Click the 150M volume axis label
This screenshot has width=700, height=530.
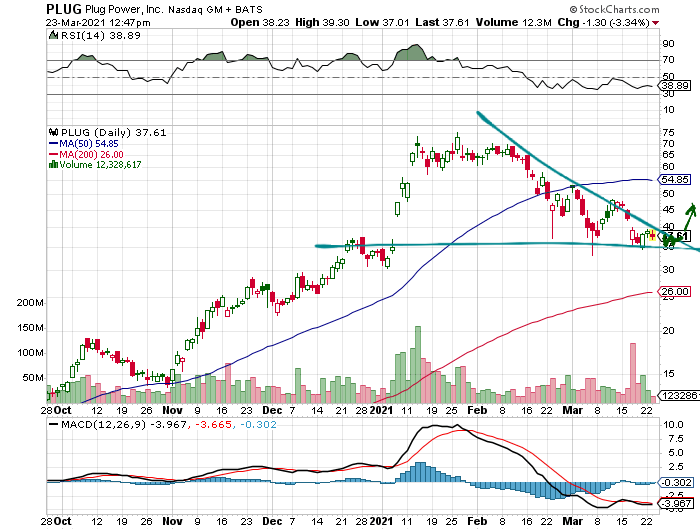tap(30, 328)
